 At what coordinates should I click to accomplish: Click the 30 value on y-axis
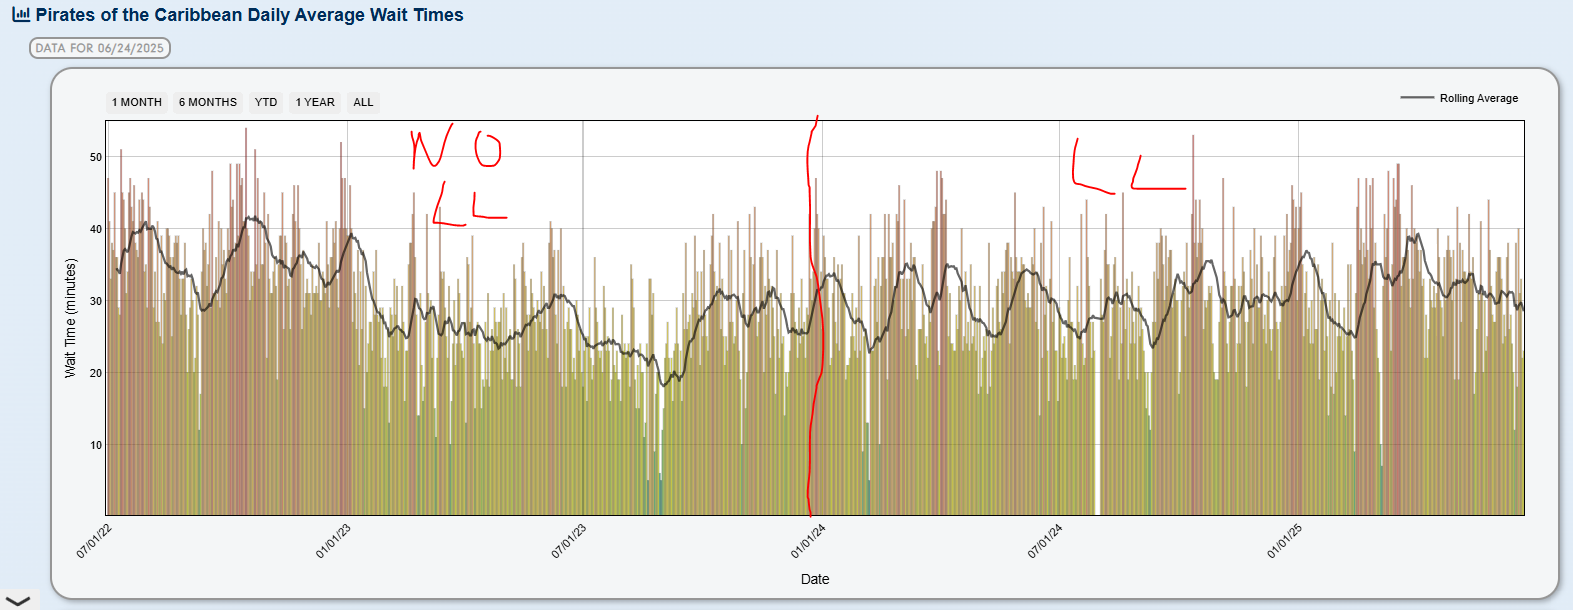tap(96, 301)
